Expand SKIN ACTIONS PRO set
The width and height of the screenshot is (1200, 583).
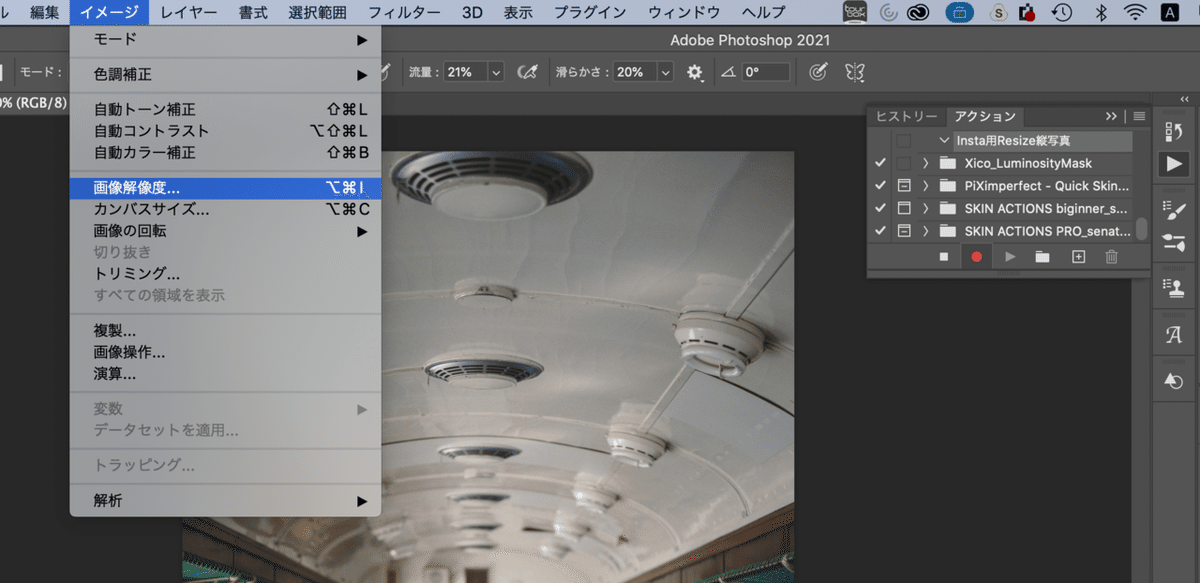pos(926,231)
